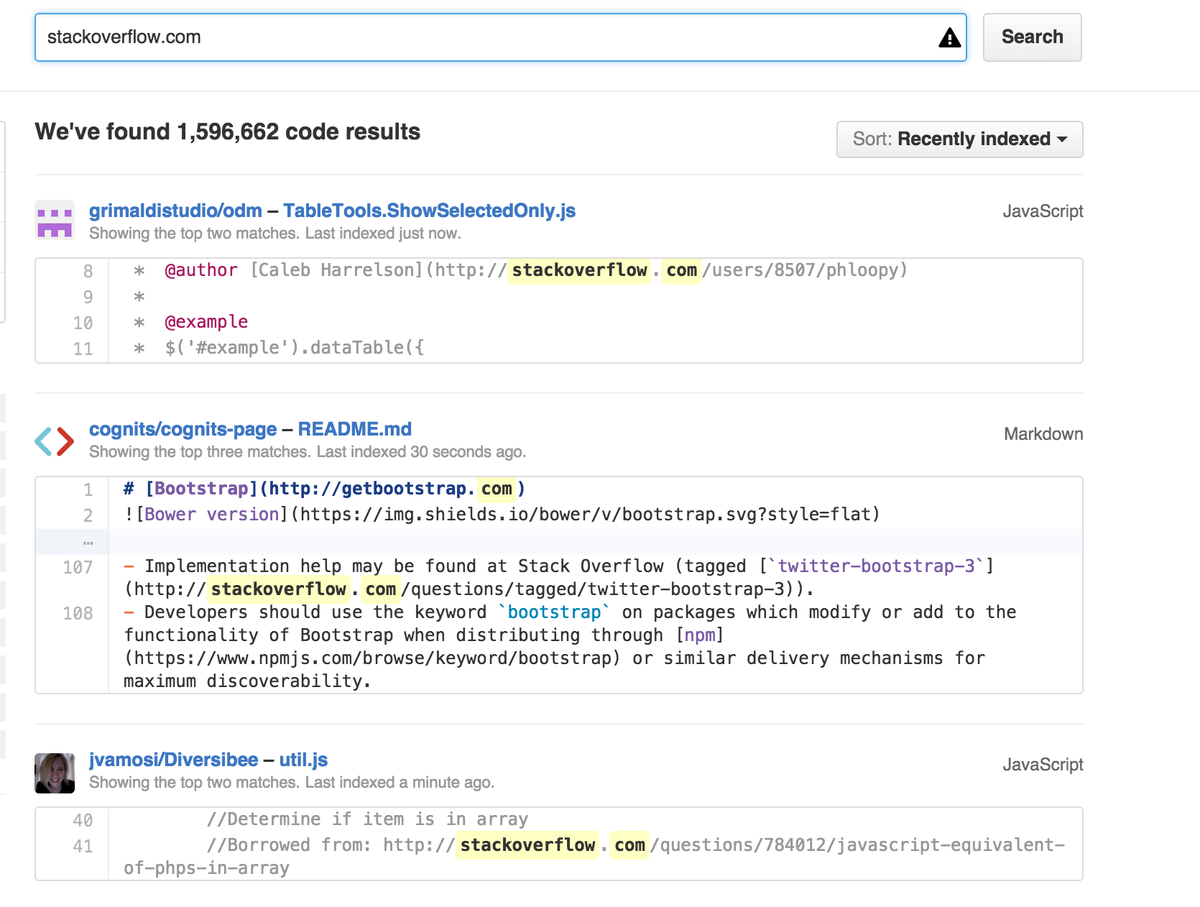Focus the stackoverflow.com search field
The image size is (1200, 907).
click(x=500, y=37)
